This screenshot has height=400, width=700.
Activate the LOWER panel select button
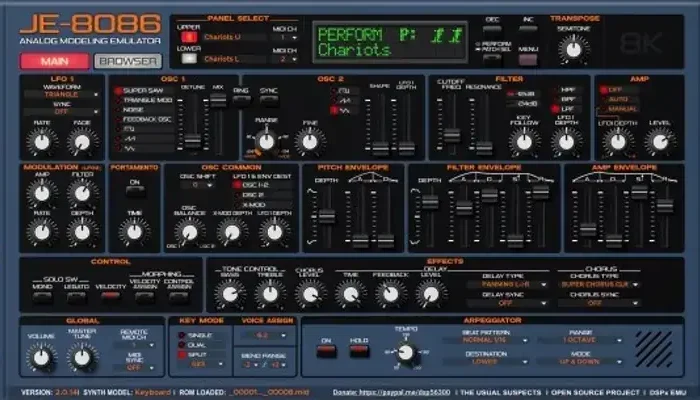point(189,58)
